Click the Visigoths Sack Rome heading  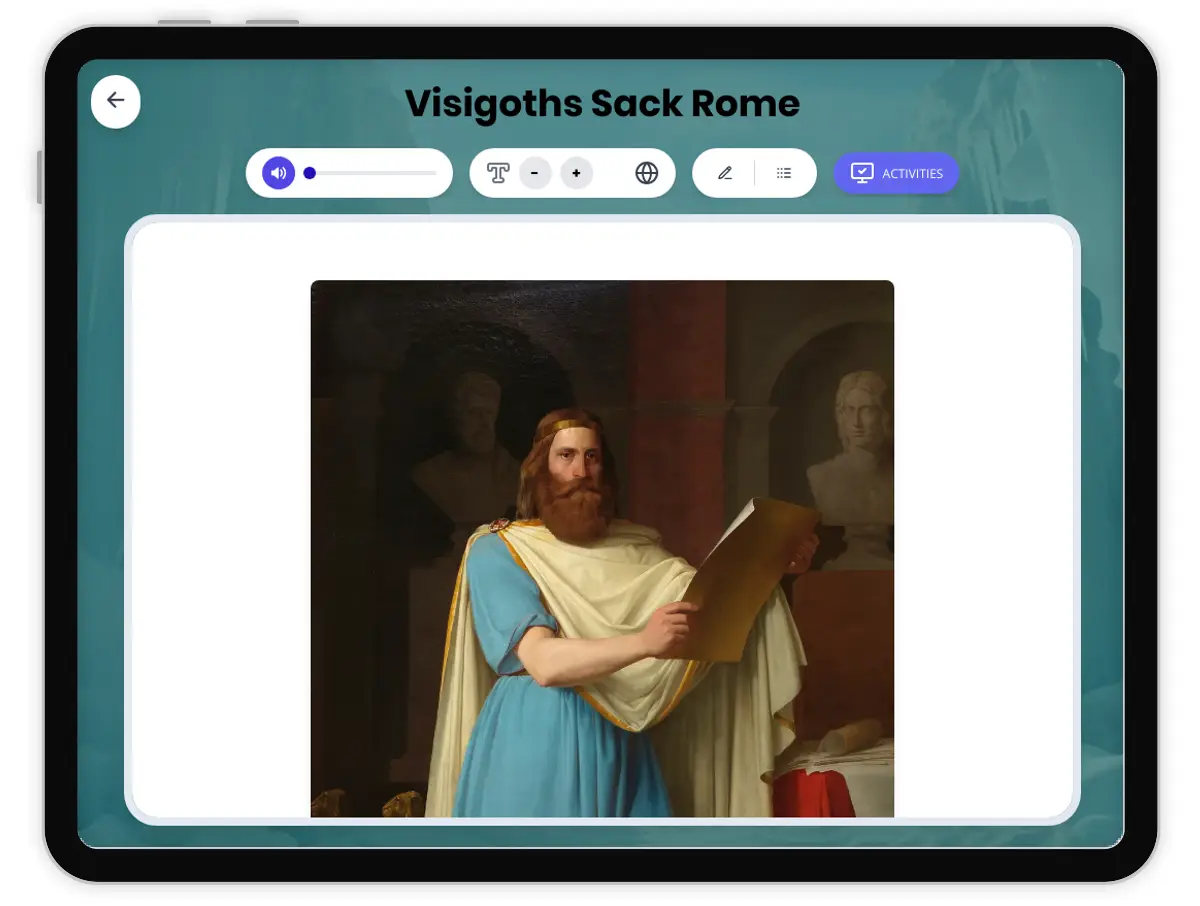[602, 103]
